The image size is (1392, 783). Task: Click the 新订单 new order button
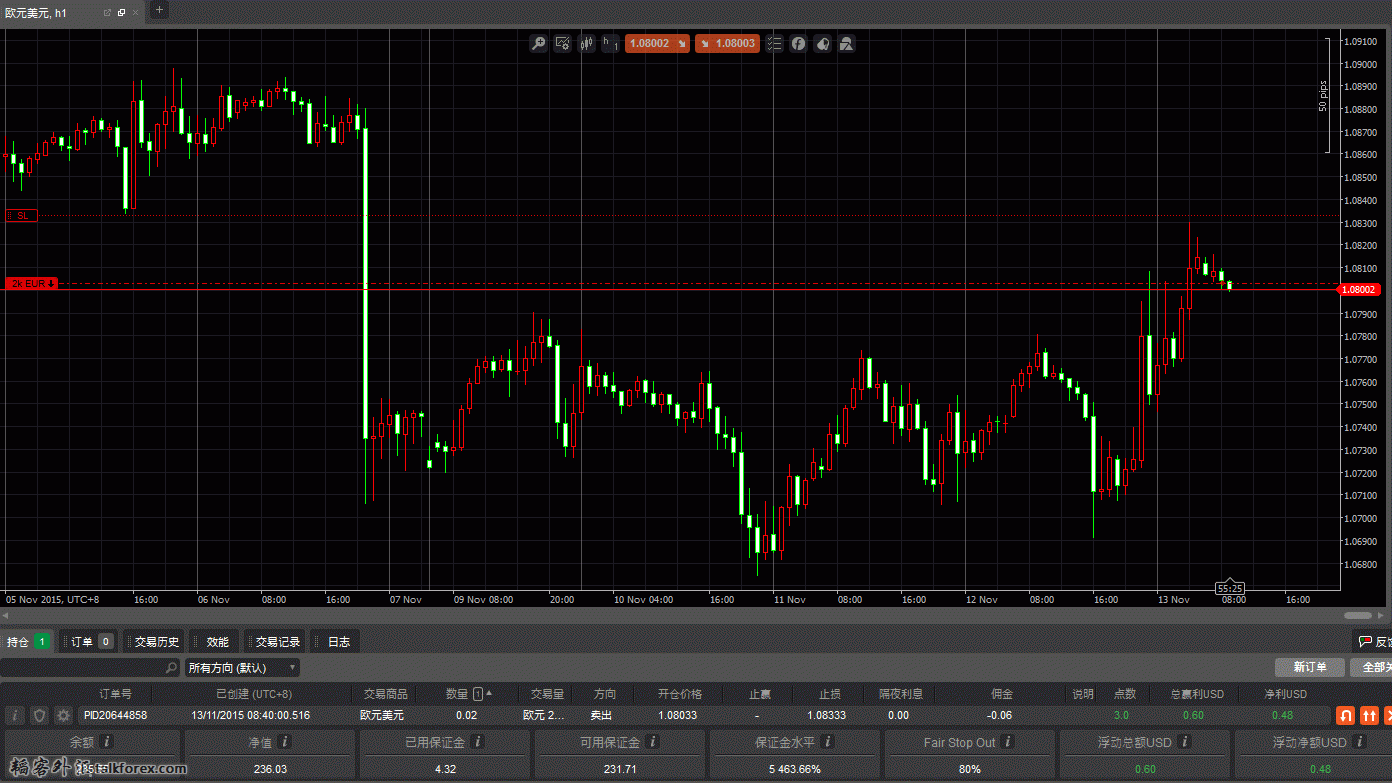click(1309, 667)
